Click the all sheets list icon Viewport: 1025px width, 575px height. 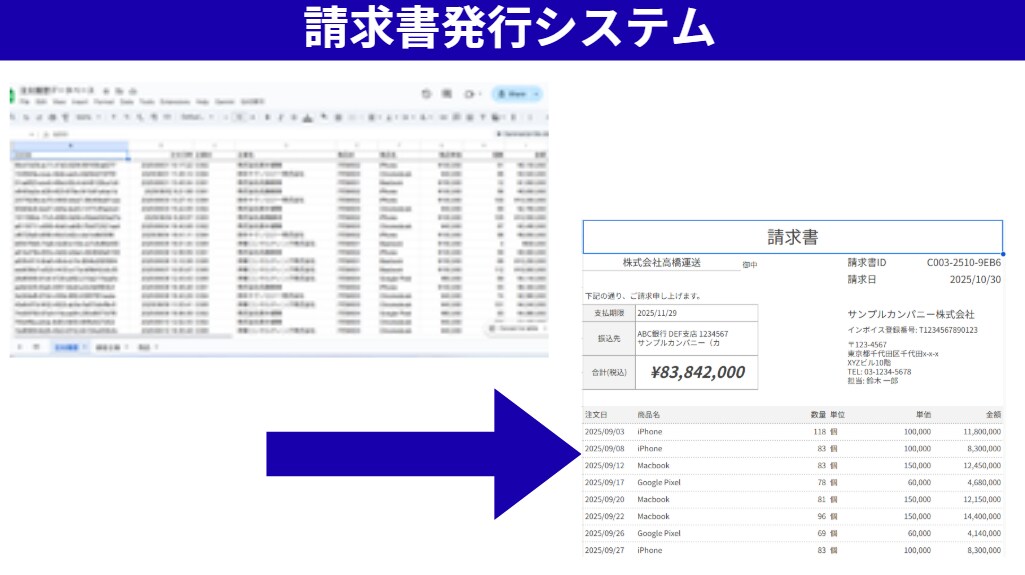(x=37, y=347)
